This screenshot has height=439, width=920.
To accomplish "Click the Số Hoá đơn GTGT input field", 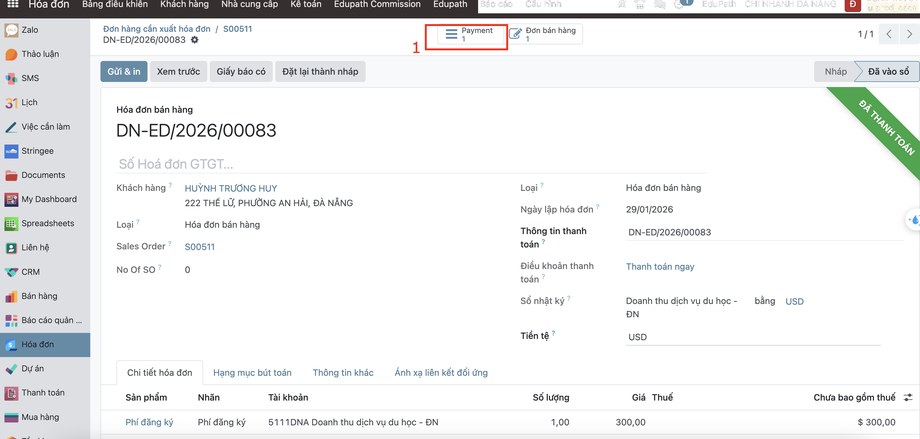I will (x=411, y=164).
